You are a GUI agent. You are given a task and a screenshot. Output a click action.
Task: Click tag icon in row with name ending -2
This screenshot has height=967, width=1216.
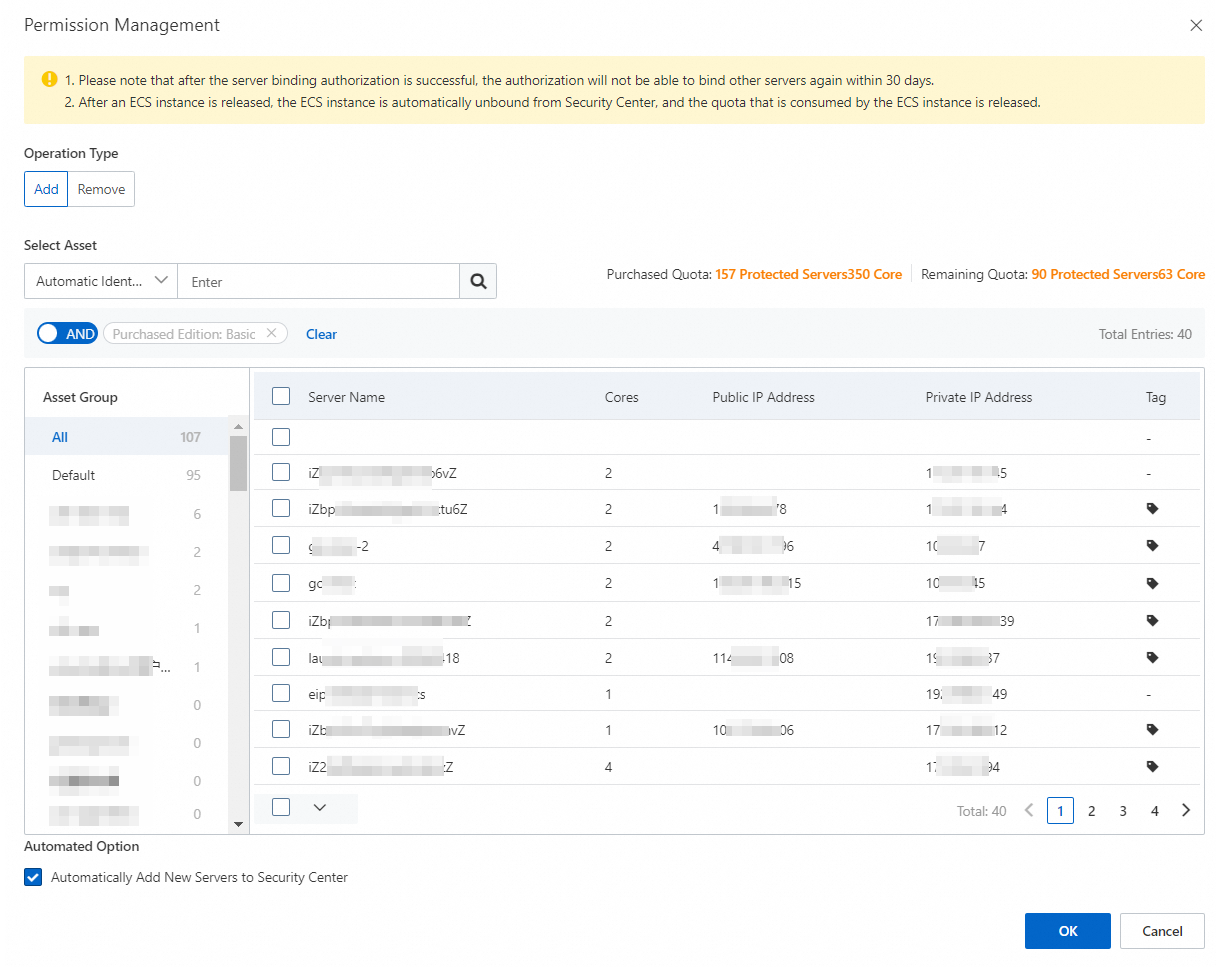coord(1152,546)
